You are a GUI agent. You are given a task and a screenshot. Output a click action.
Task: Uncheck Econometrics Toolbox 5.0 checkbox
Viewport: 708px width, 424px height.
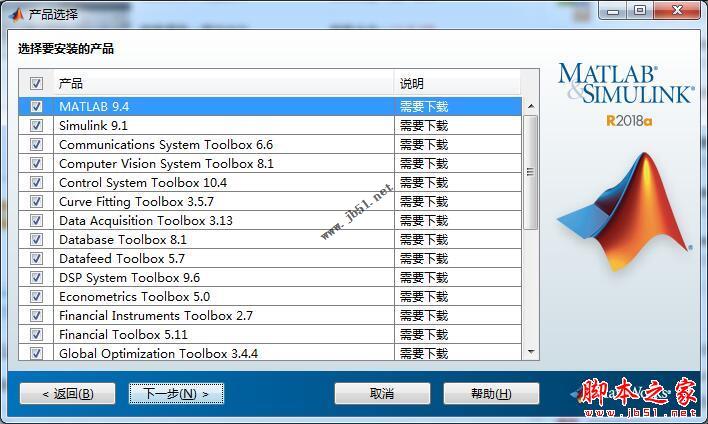click(36, 296)
